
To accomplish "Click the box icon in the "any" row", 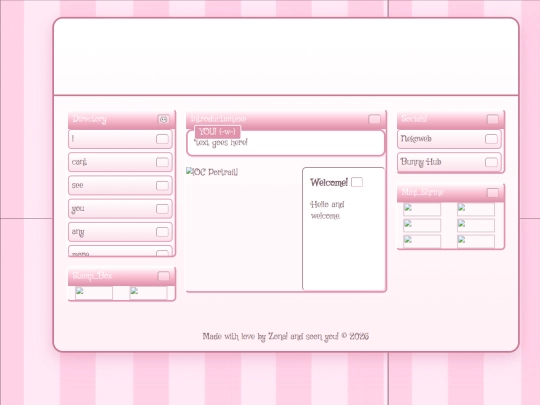I will 162,232.
